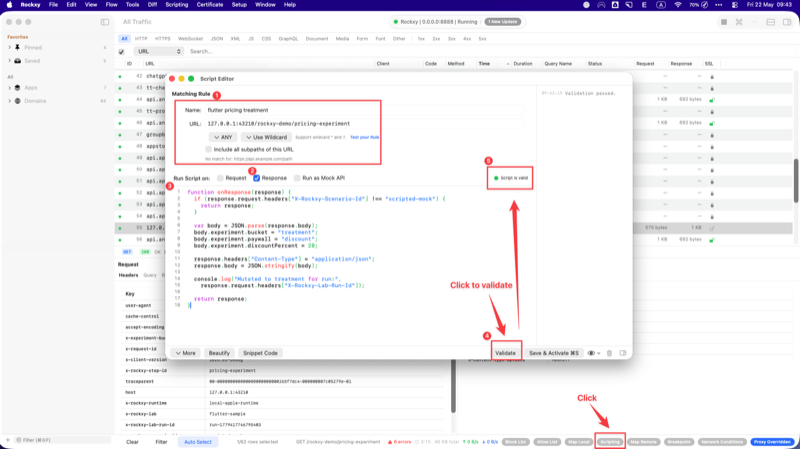Viewport: 800px width, 449px height.
Task: Open the Use Wildcard dropdown
Action: point(266,137)
